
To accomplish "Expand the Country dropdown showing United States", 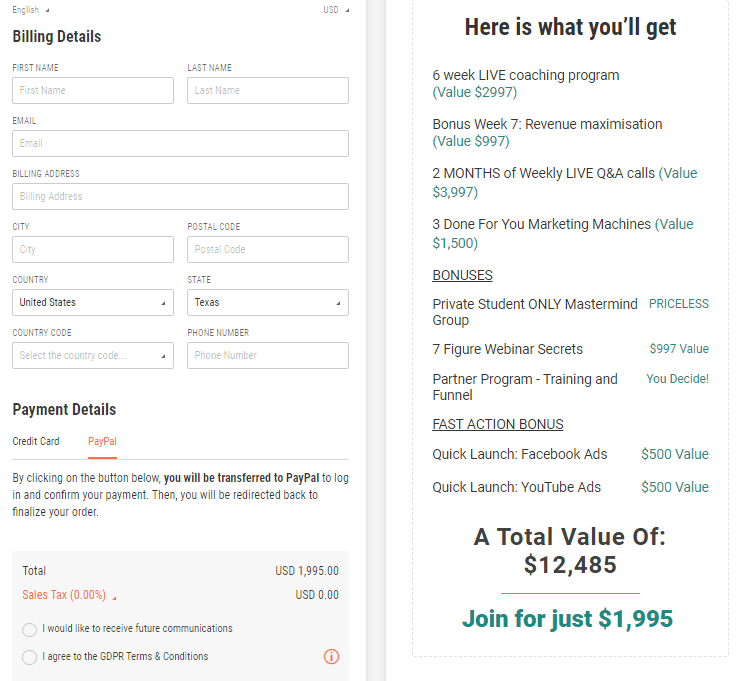I will click(x=93, y=302).
